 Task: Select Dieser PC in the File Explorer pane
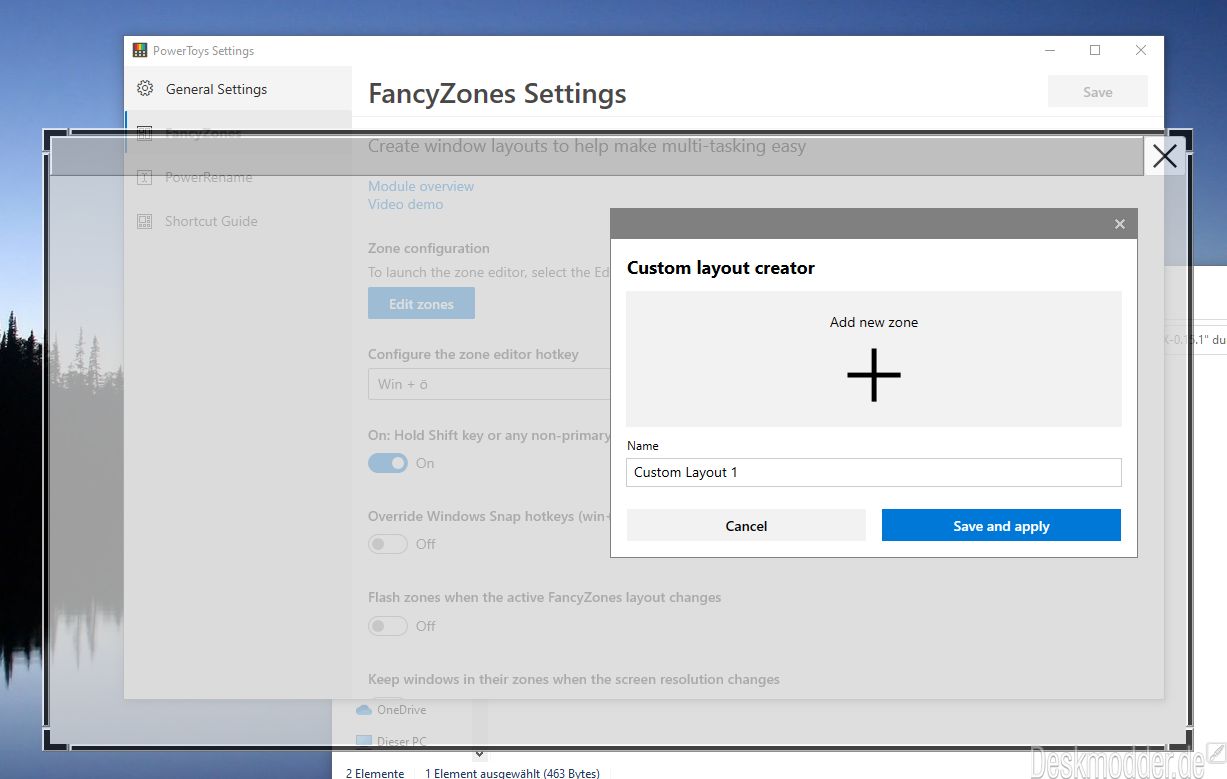coord(391,742)
